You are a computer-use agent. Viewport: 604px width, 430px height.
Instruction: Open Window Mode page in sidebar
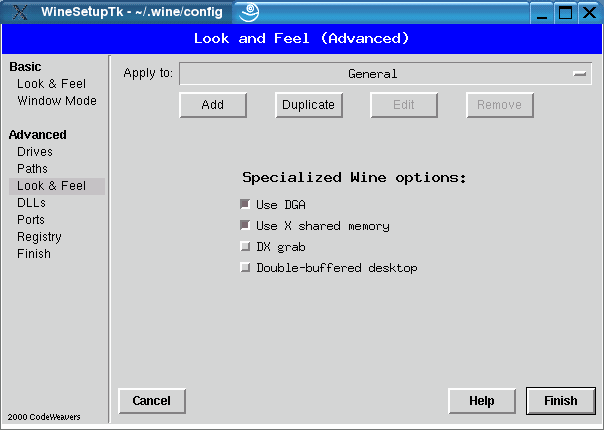(57, 101)
